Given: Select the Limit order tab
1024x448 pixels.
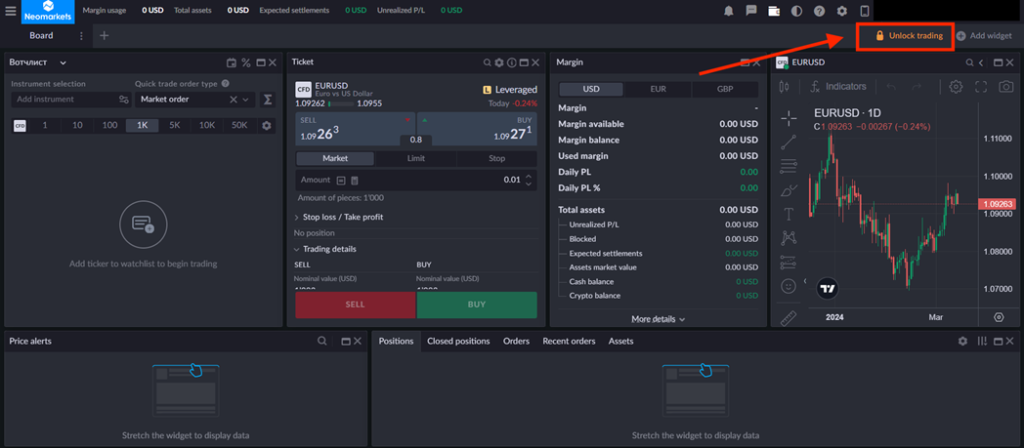Looking at the screenshot, I should [x=416, y=159].
